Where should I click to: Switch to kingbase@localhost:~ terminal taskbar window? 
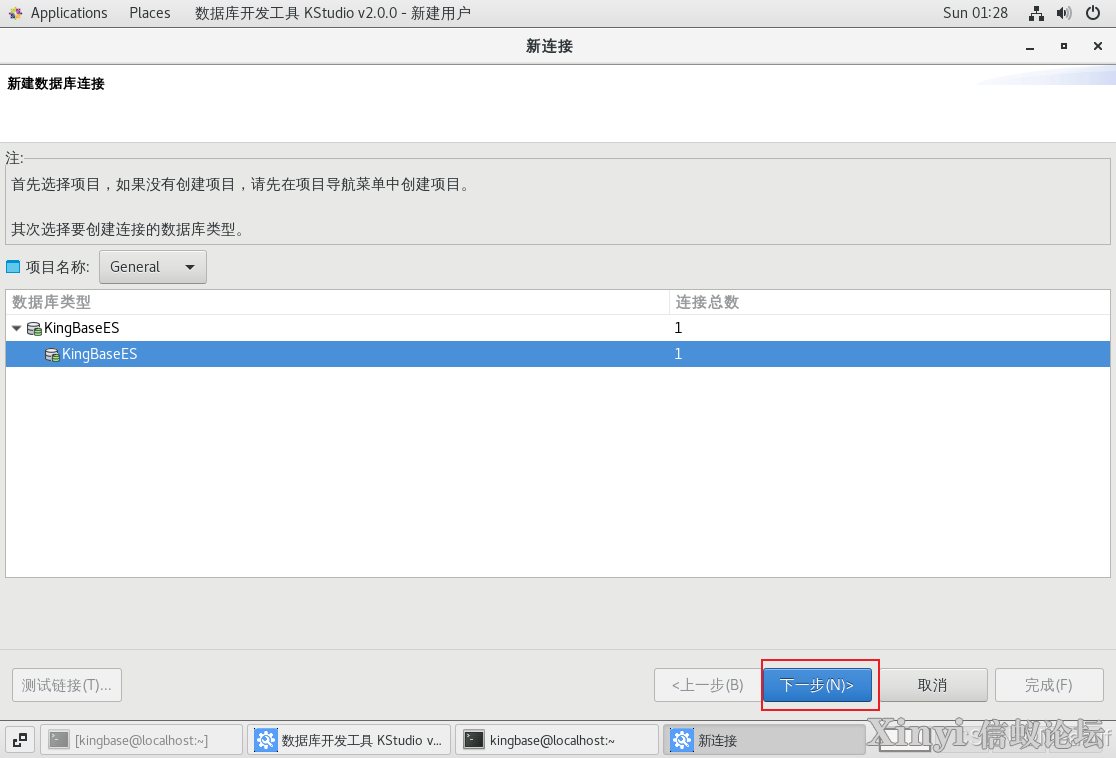point(557,740)
